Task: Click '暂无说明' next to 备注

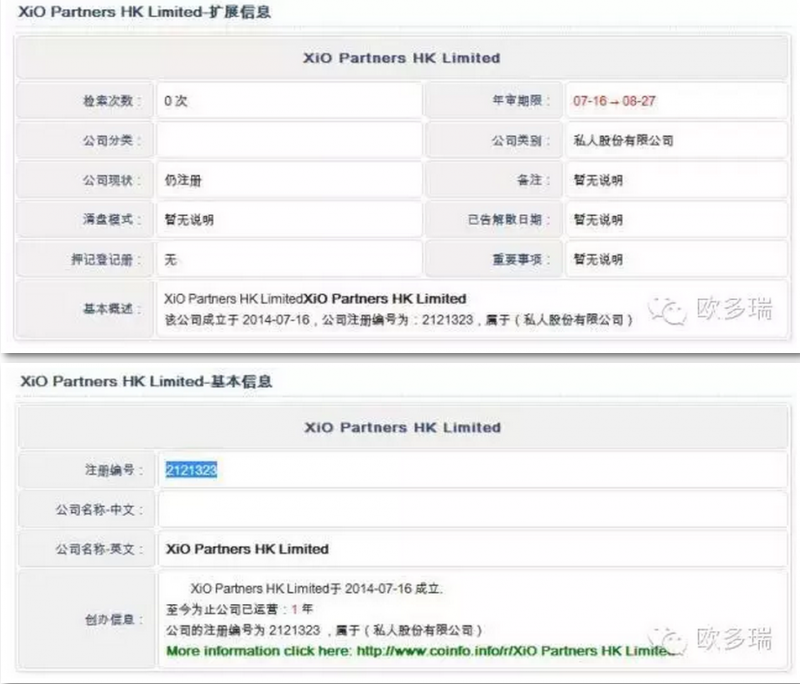Action: 598,180
